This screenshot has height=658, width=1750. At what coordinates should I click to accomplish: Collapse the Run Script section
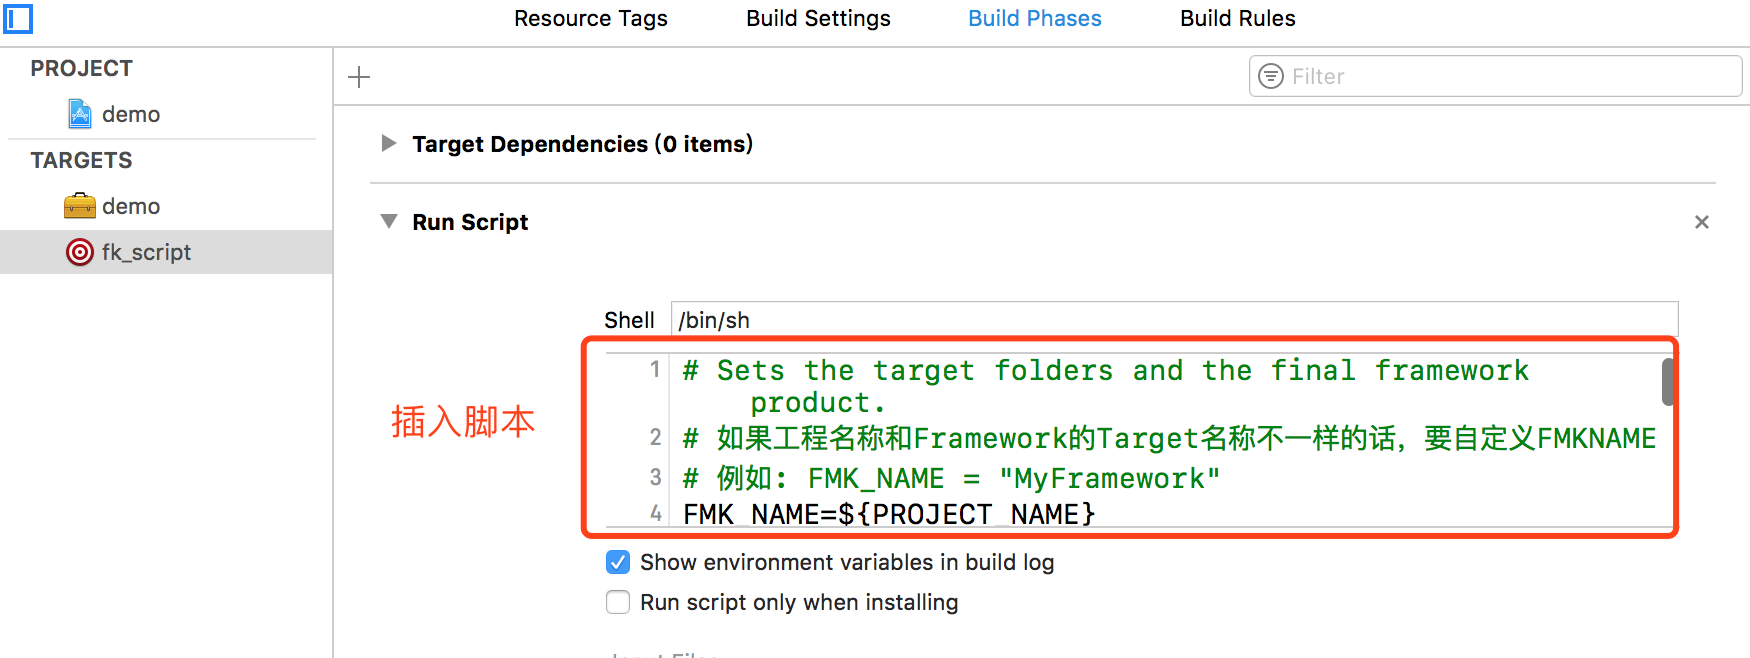pos(389,221)
